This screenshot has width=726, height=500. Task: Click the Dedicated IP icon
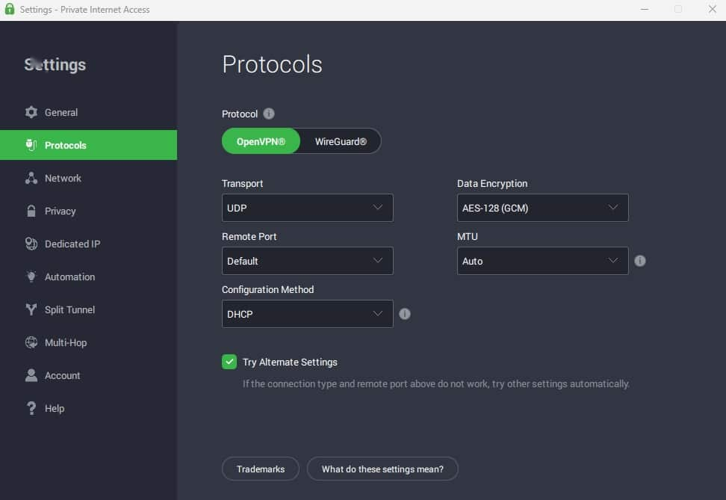coord(31,244)
